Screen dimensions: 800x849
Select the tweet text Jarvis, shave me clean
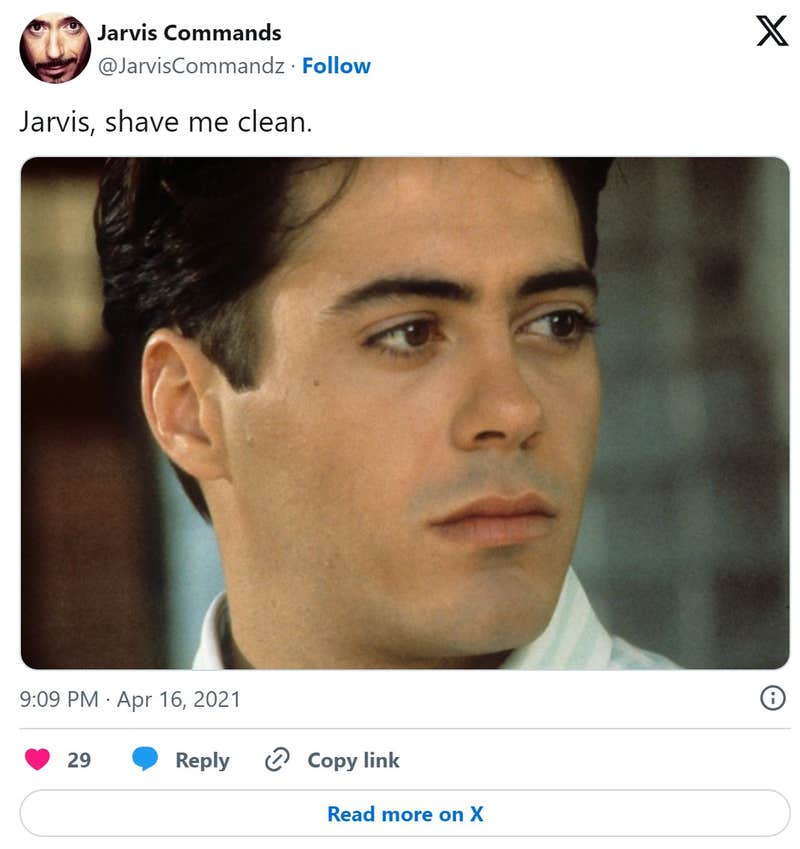[x=165, y=123]
